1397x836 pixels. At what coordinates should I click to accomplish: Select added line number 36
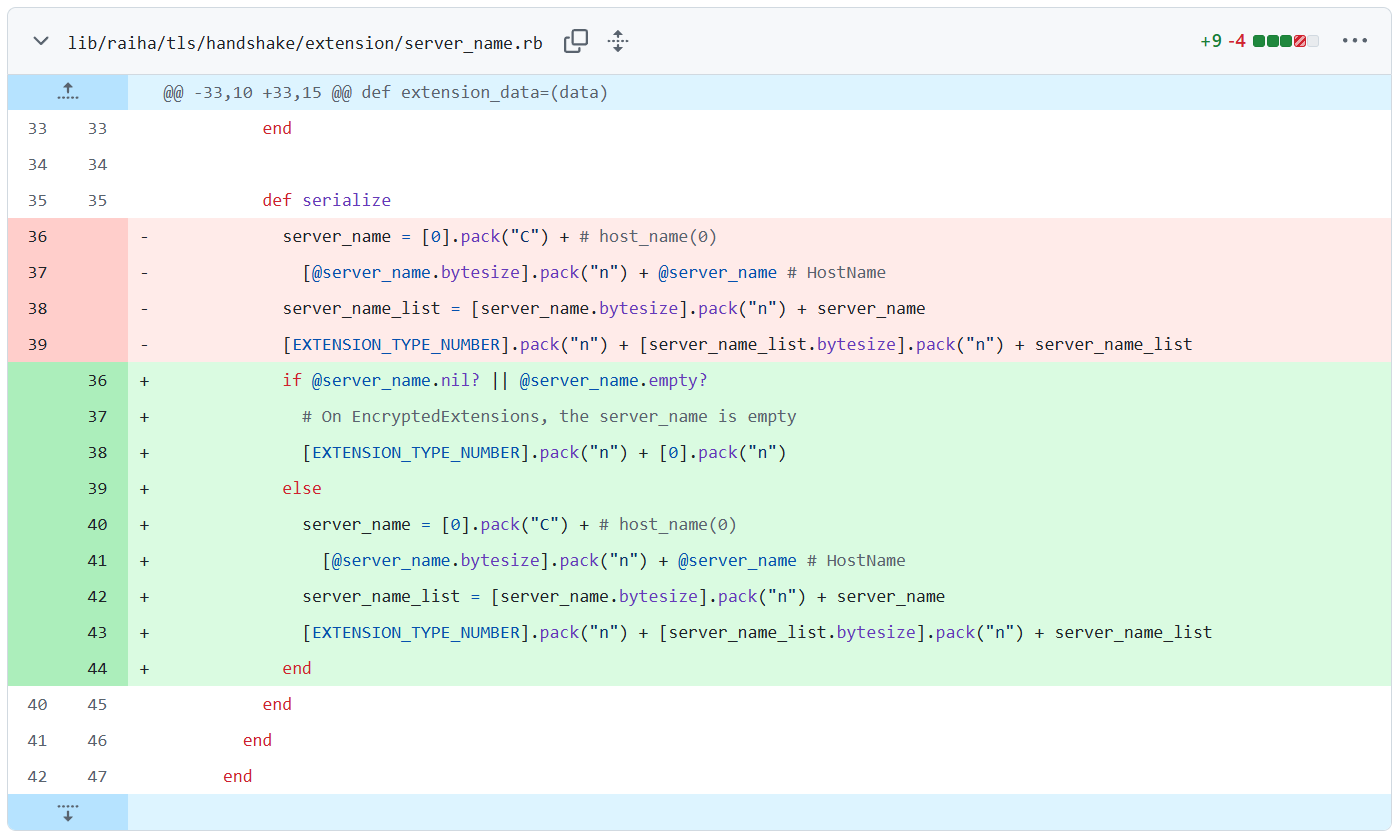tap(97, 380)
